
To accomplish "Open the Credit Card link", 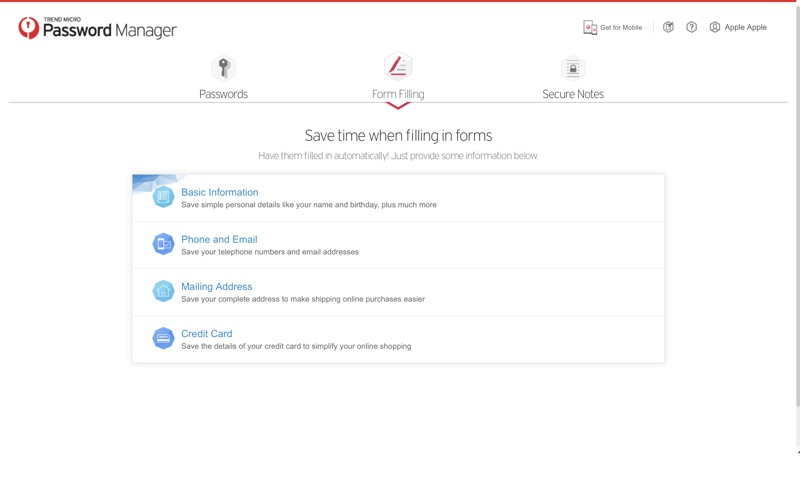I will [x=207, y=334].
